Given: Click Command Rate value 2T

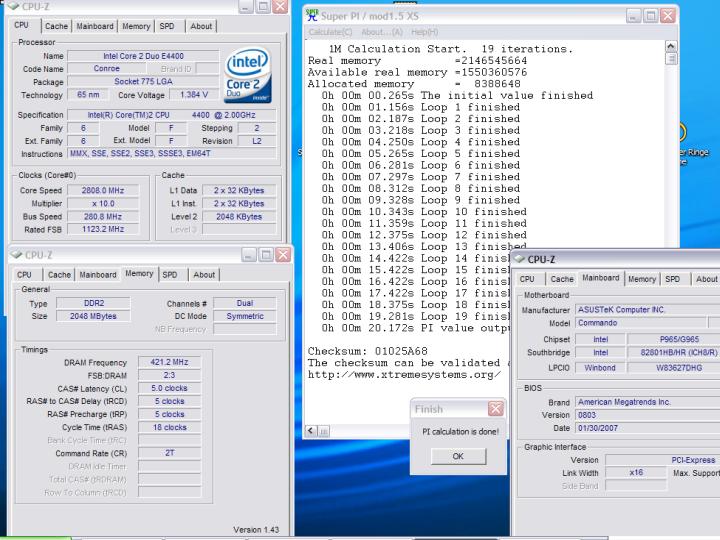Looking at the screenshot, I should (x=169, y=453).
